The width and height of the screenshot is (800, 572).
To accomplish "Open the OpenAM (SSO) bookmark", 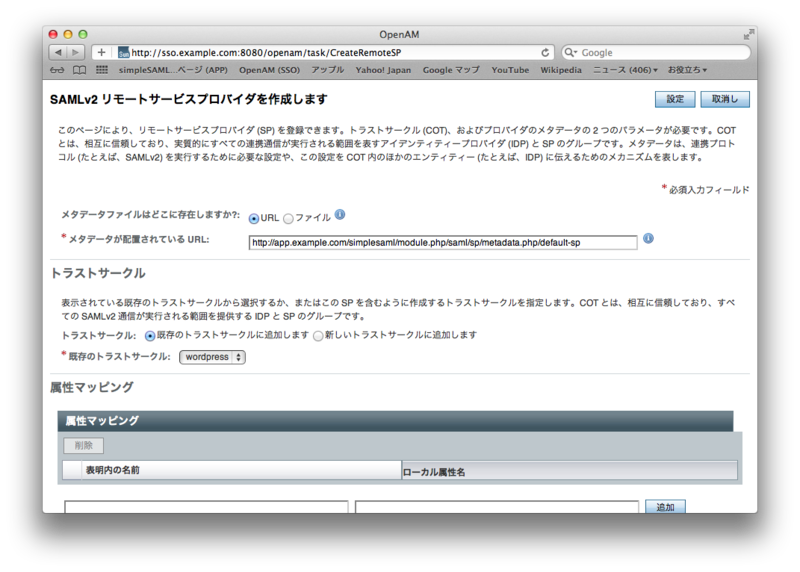I will [x=269, y=70].
